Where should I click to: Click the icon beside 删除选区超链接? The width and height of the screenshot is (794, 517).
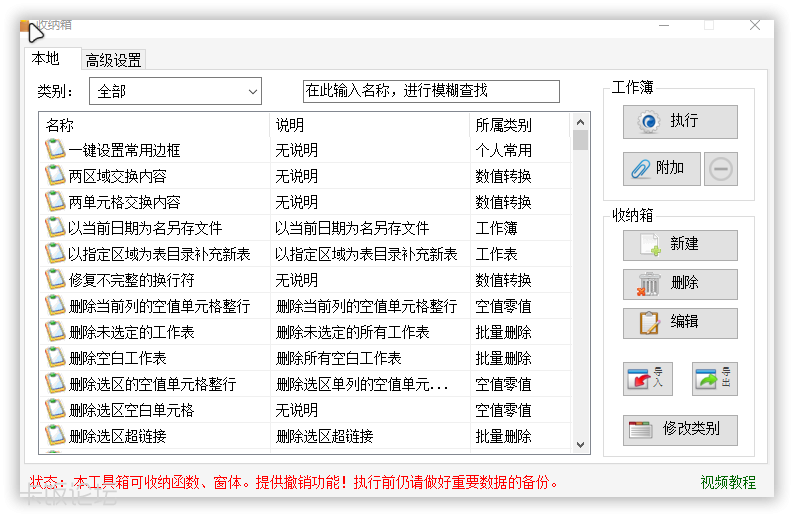click(x=54, y=436)
